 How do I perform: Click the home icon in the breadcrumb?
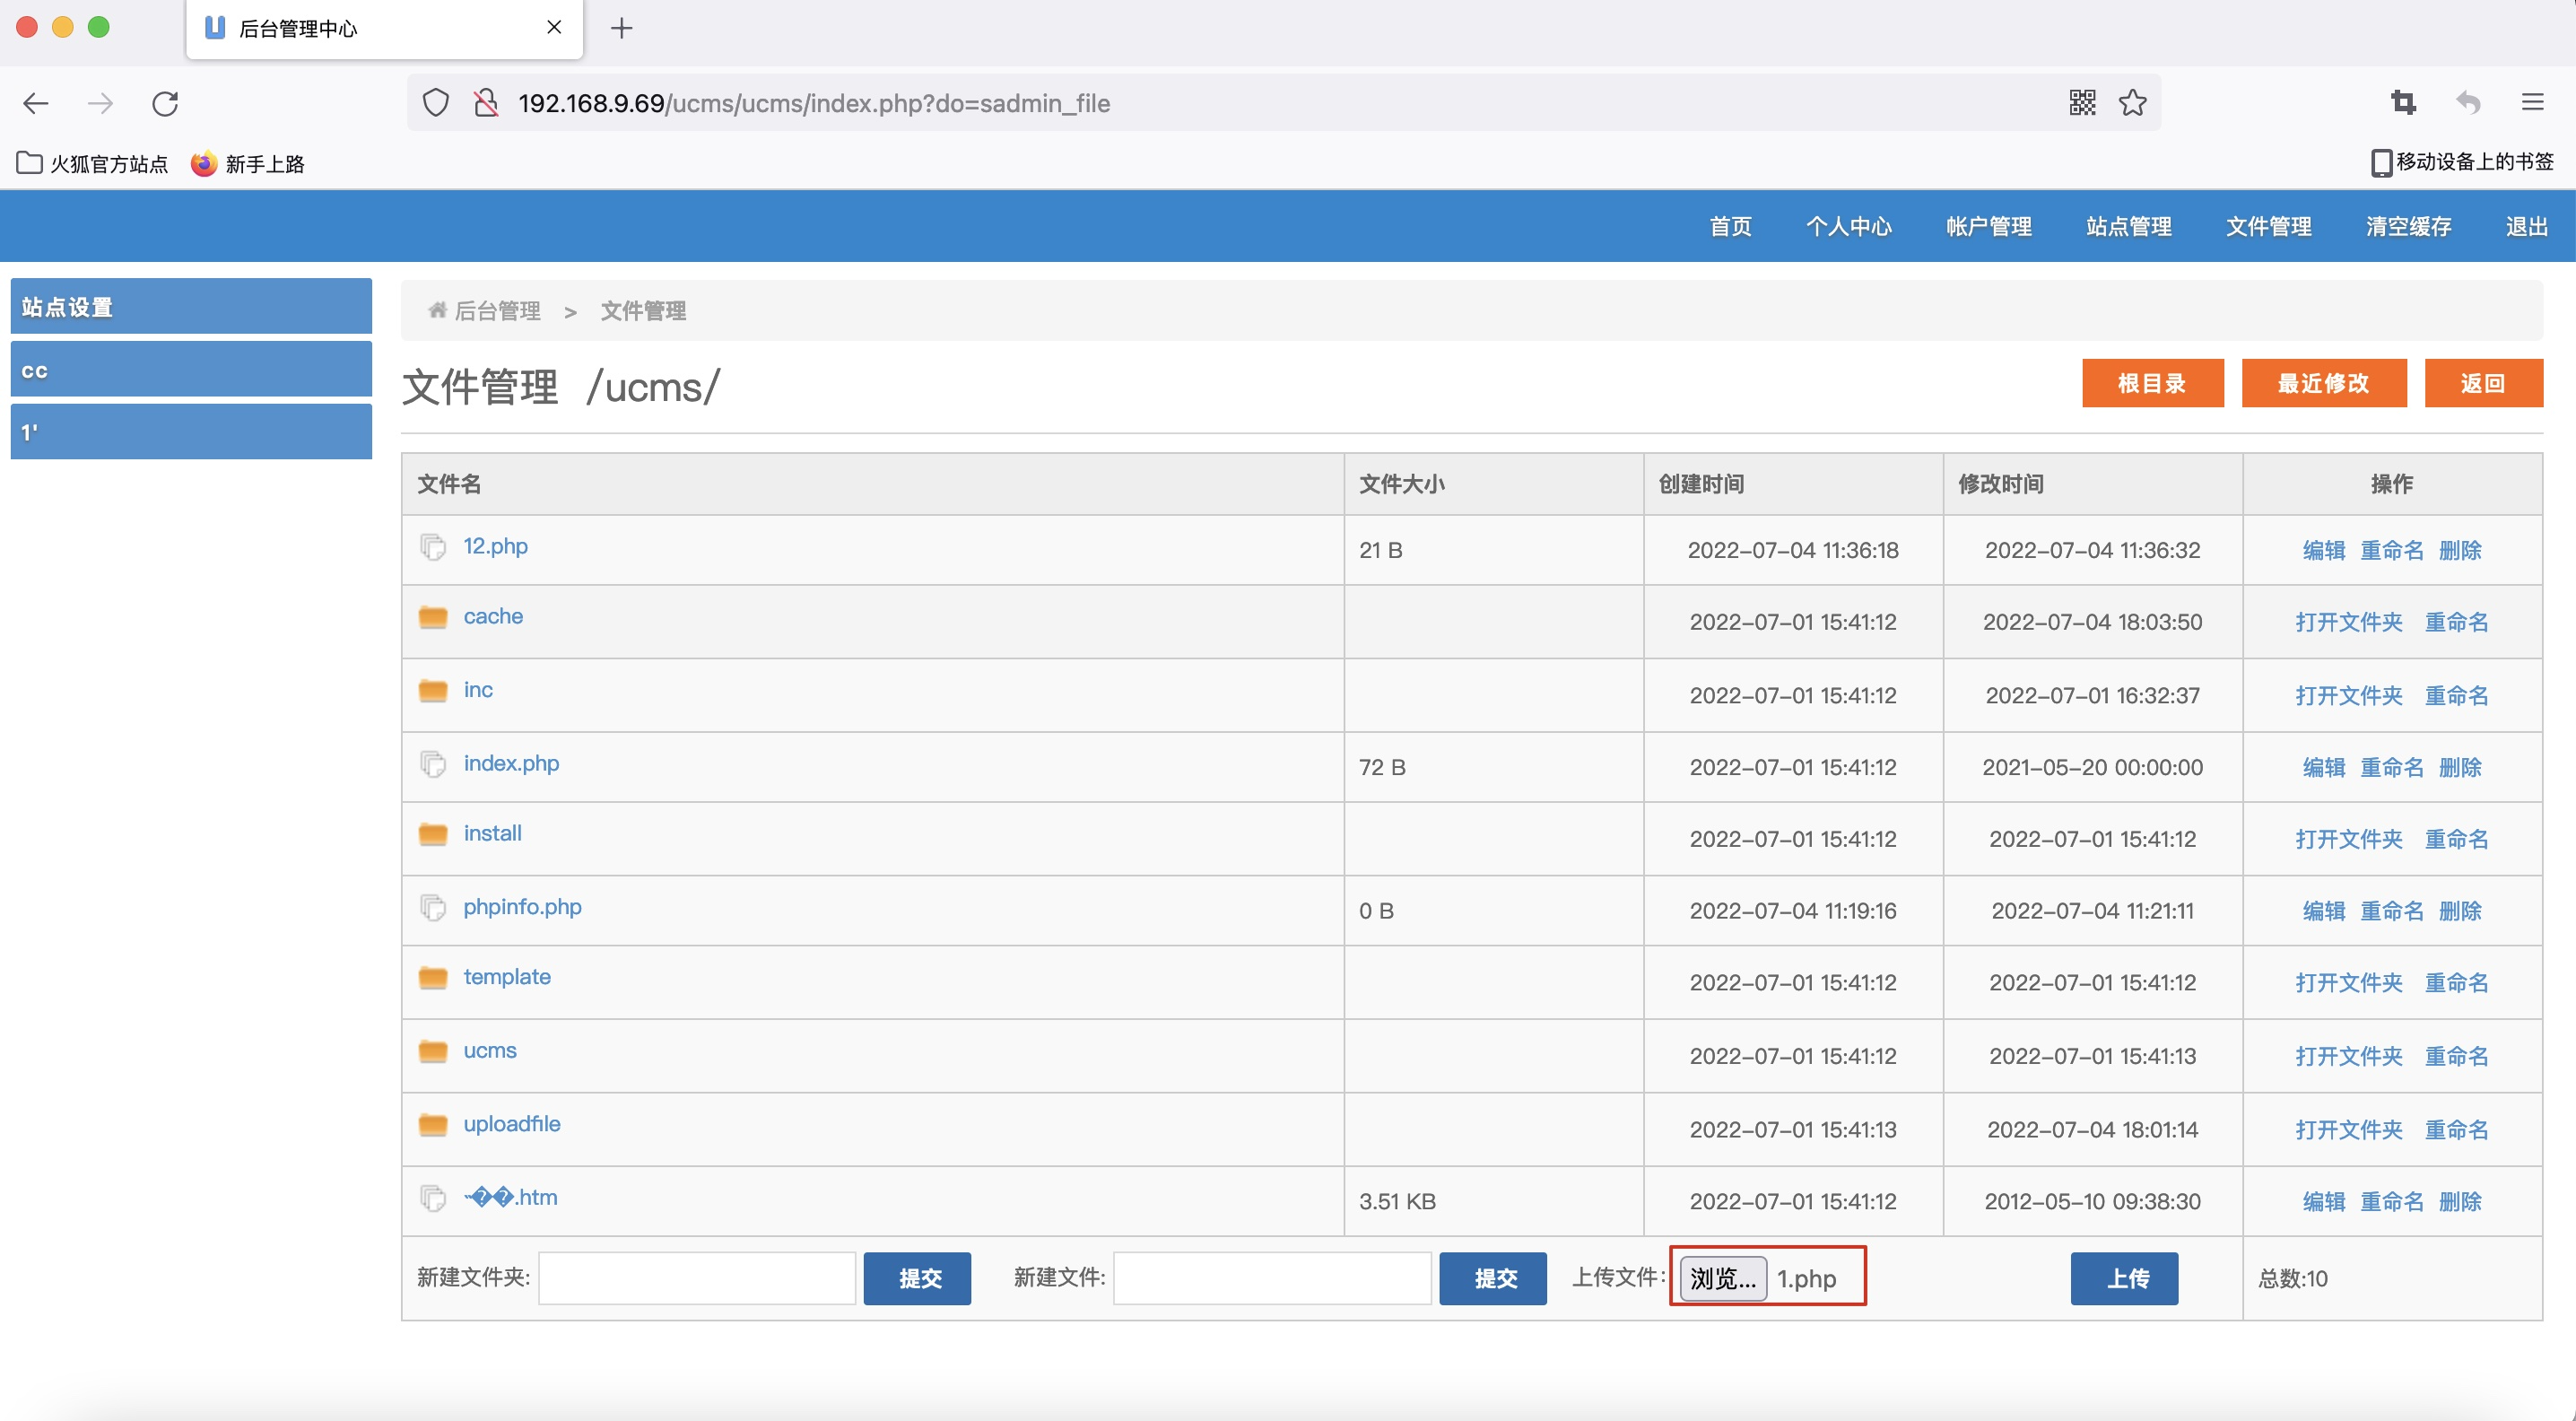[436, 310]
